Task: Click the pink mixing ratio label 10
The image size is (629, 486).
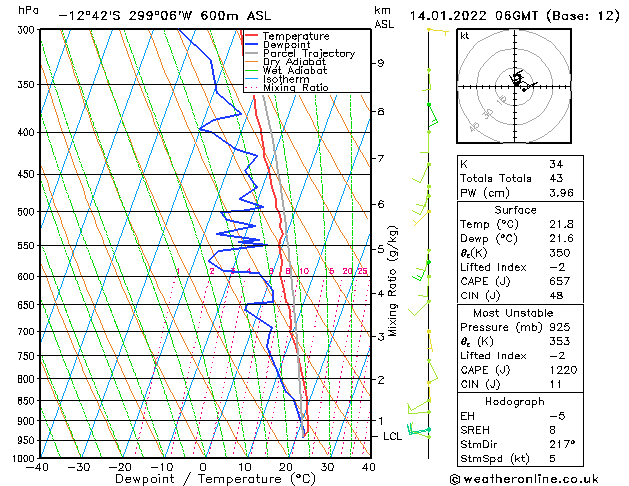Action: click(304, 271)
